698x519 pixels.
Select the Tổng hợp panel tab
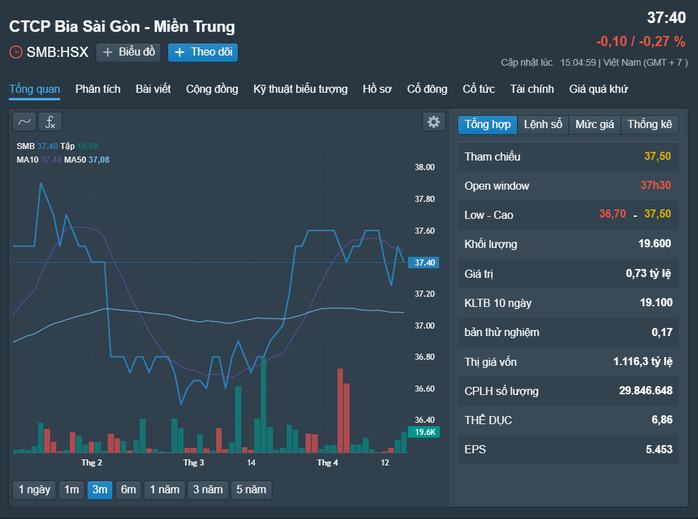tap(487, 125)
